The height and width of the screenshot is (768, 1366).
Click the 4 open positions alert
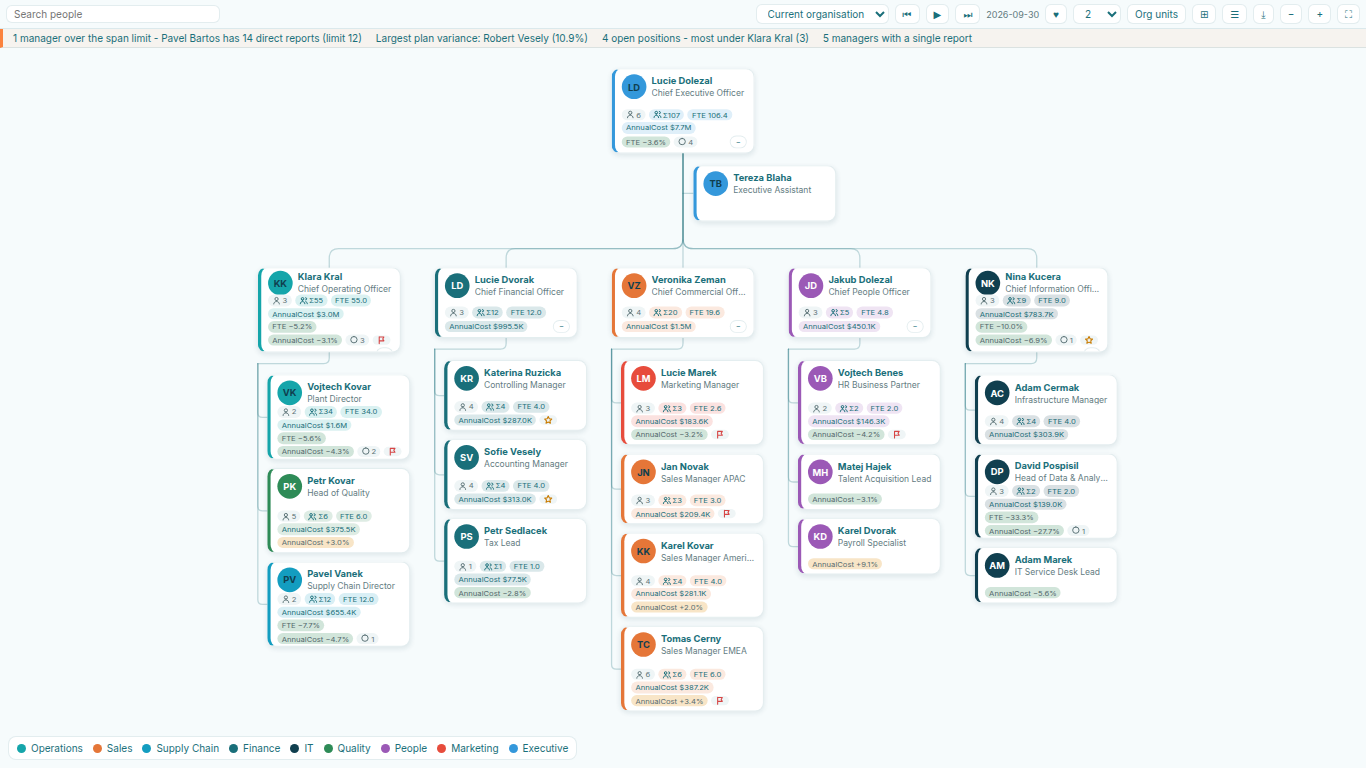(x=705, y=38)
